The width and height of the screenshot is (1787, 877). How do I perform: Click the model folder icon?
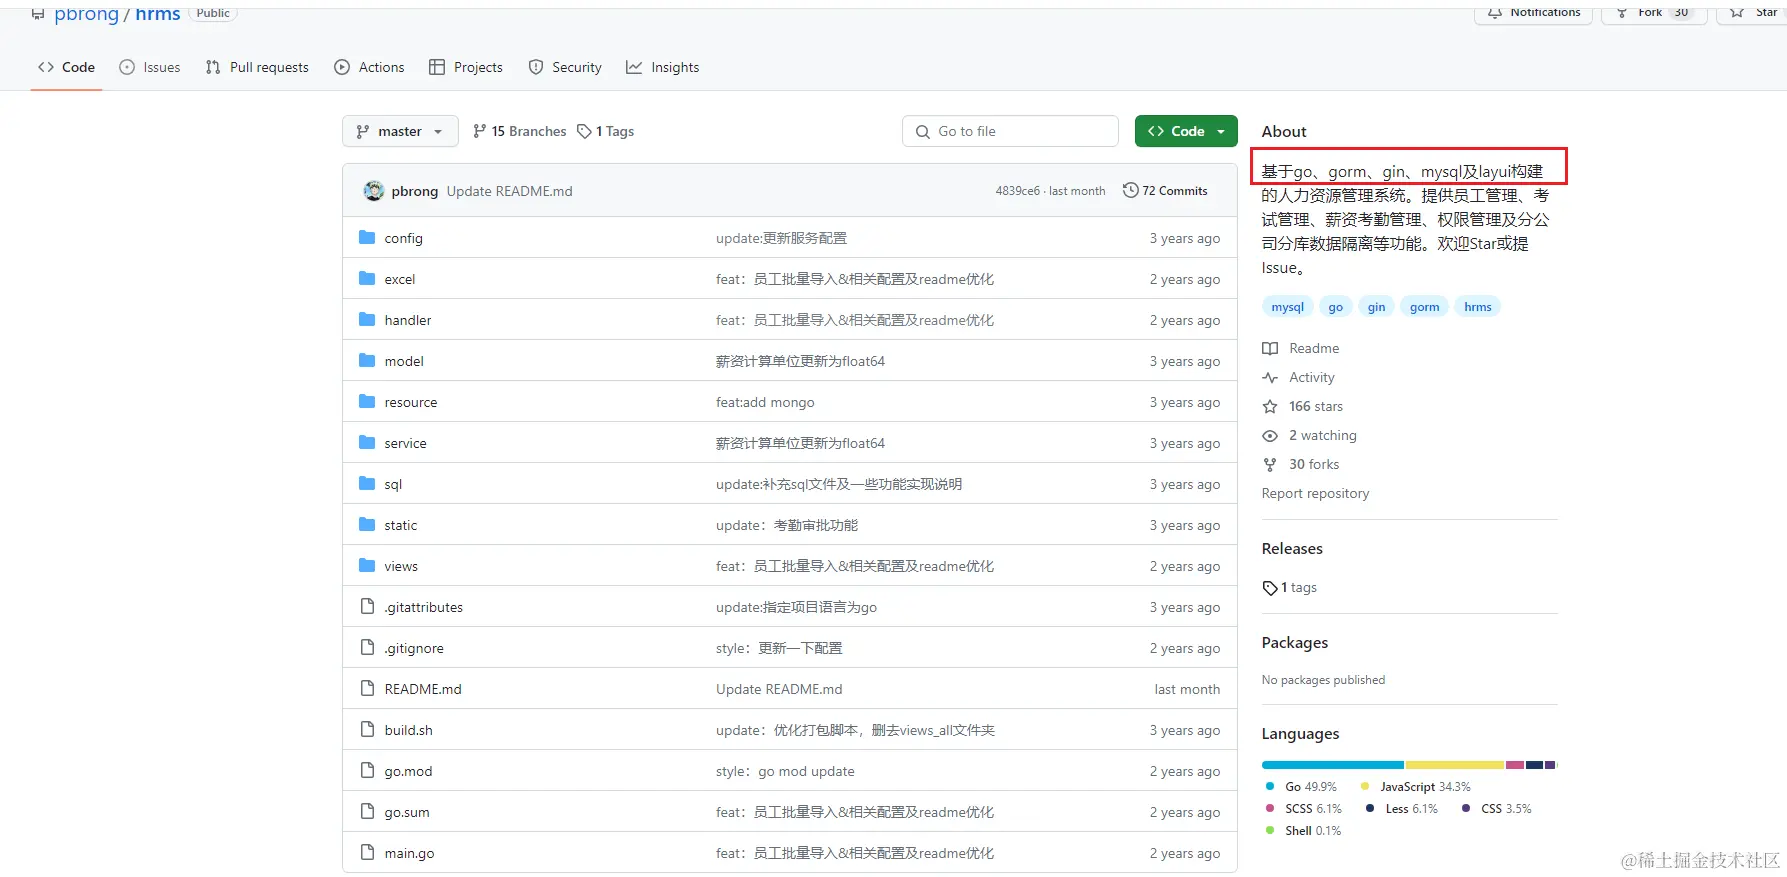[x=367, y=361]
